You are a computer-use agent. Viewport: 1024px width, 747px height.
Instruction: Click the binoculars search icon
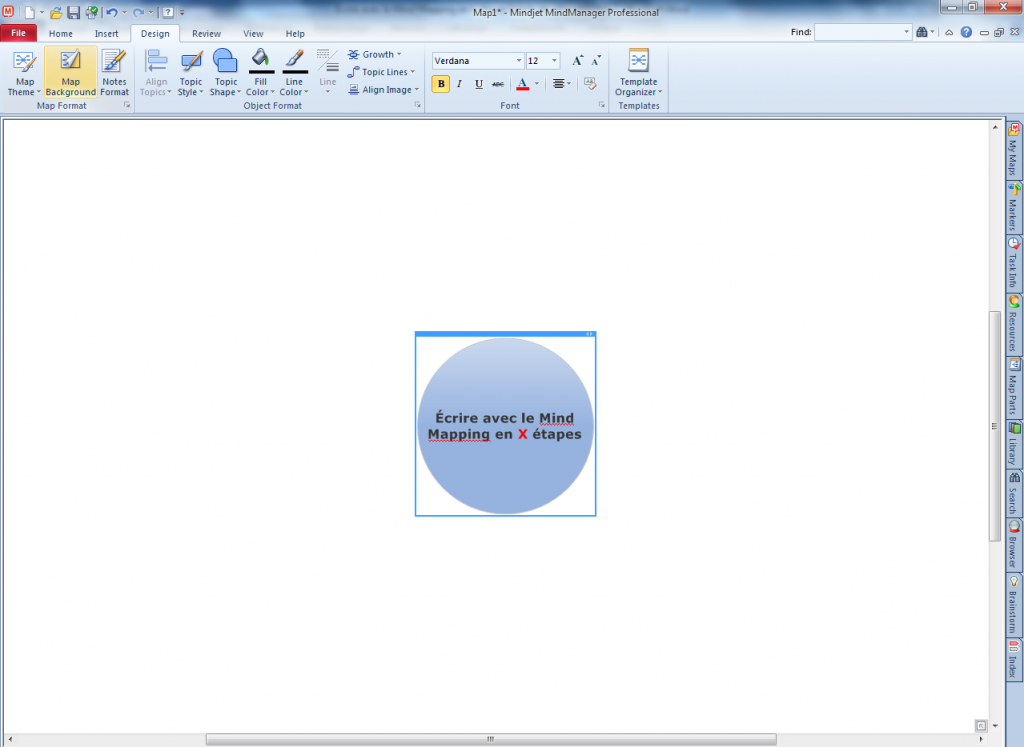pyautogui.click(x=923, y=32)
